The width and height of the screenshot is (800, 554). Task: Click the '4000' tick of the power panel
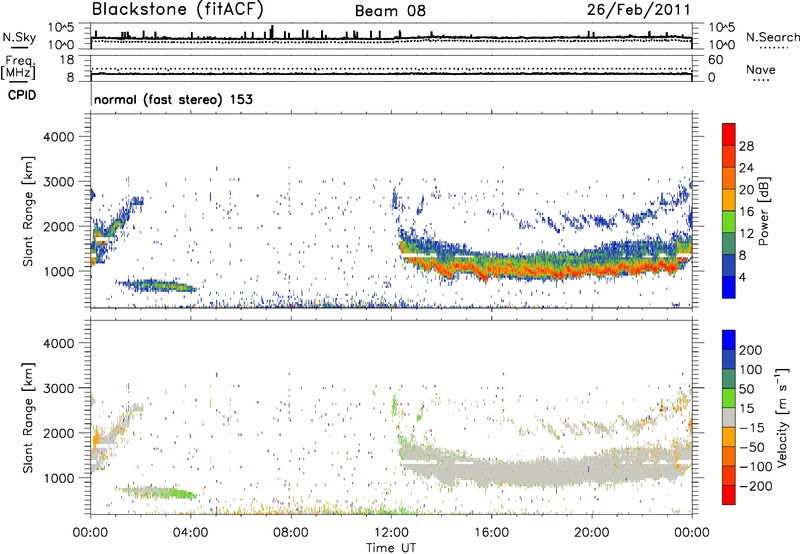coord(58,137)
